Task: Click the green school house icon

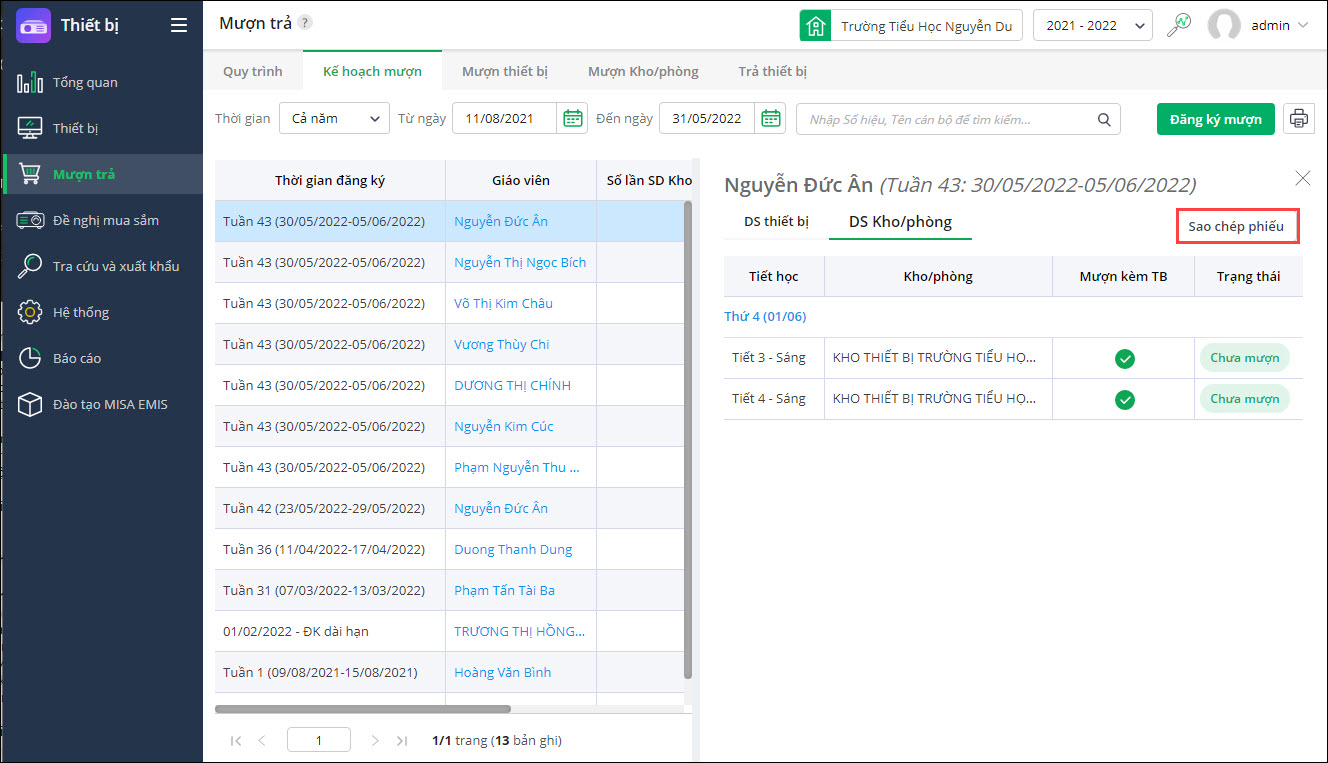Action: [x=816, y=25]
